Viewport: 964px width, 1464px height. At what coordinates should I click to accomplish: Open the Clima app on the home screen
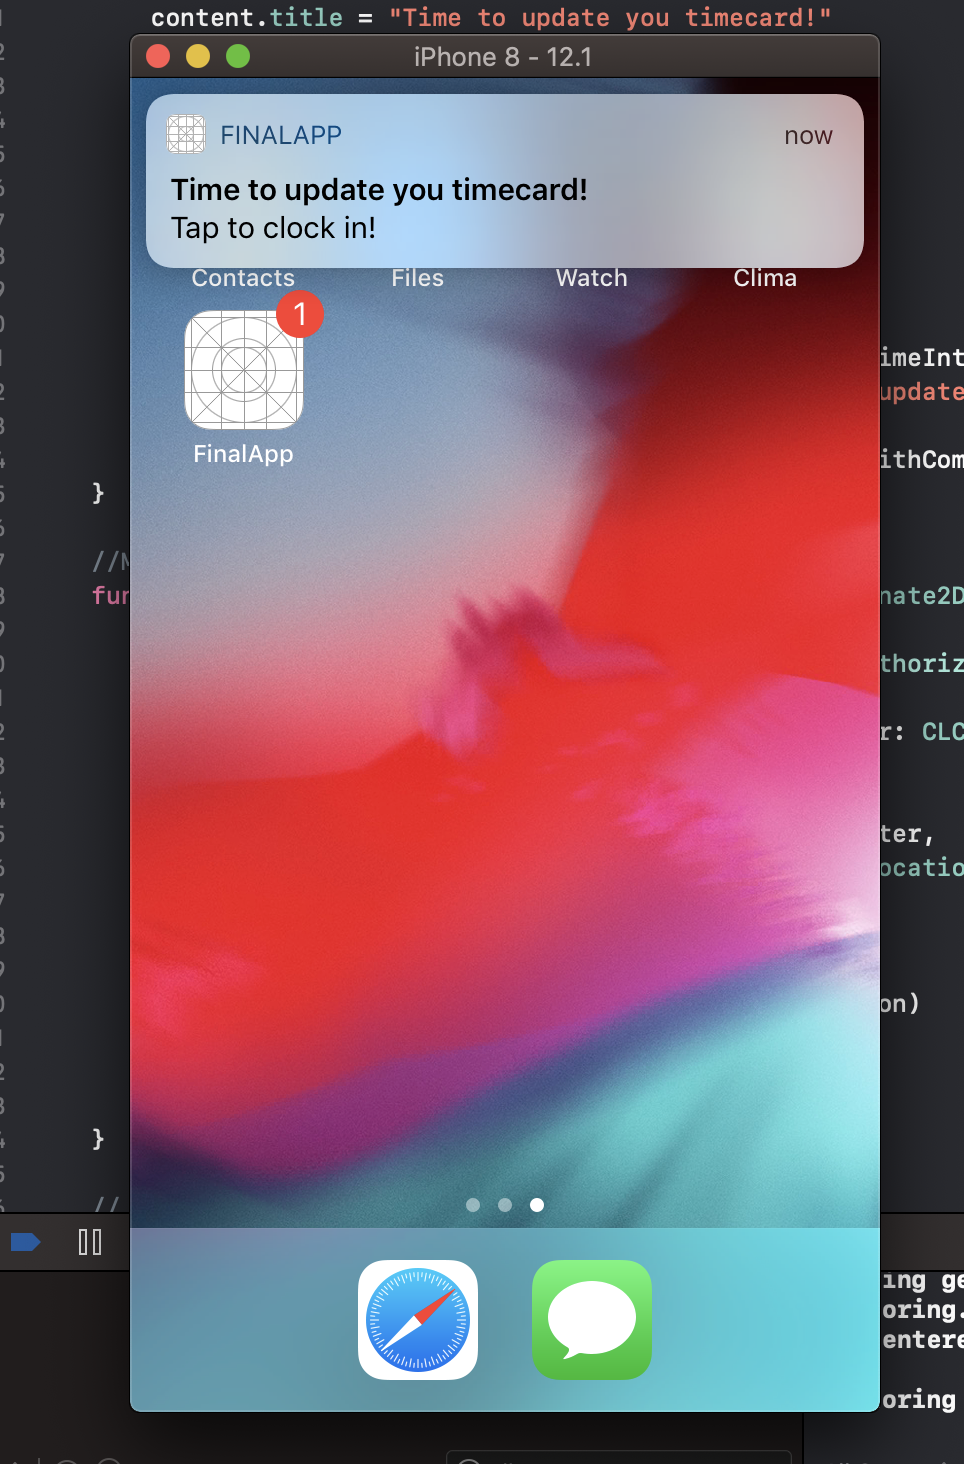click(764, 278)
